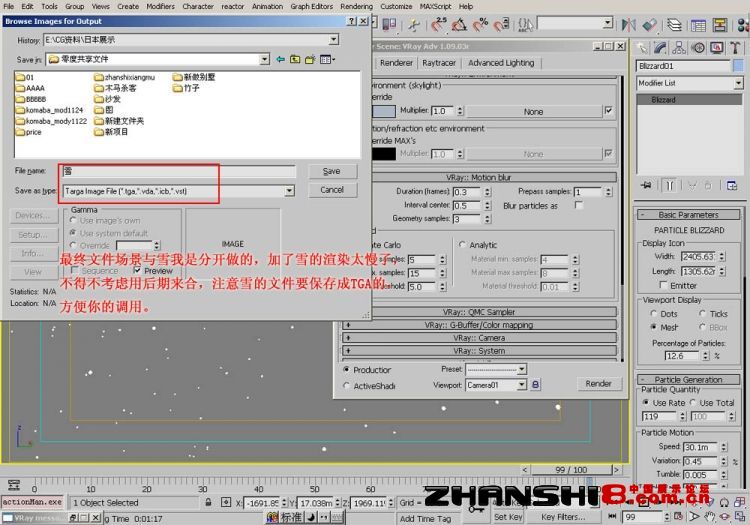Open the Modifier List dropdown
This screenshot has width=750, height=525.
[739, 83]
